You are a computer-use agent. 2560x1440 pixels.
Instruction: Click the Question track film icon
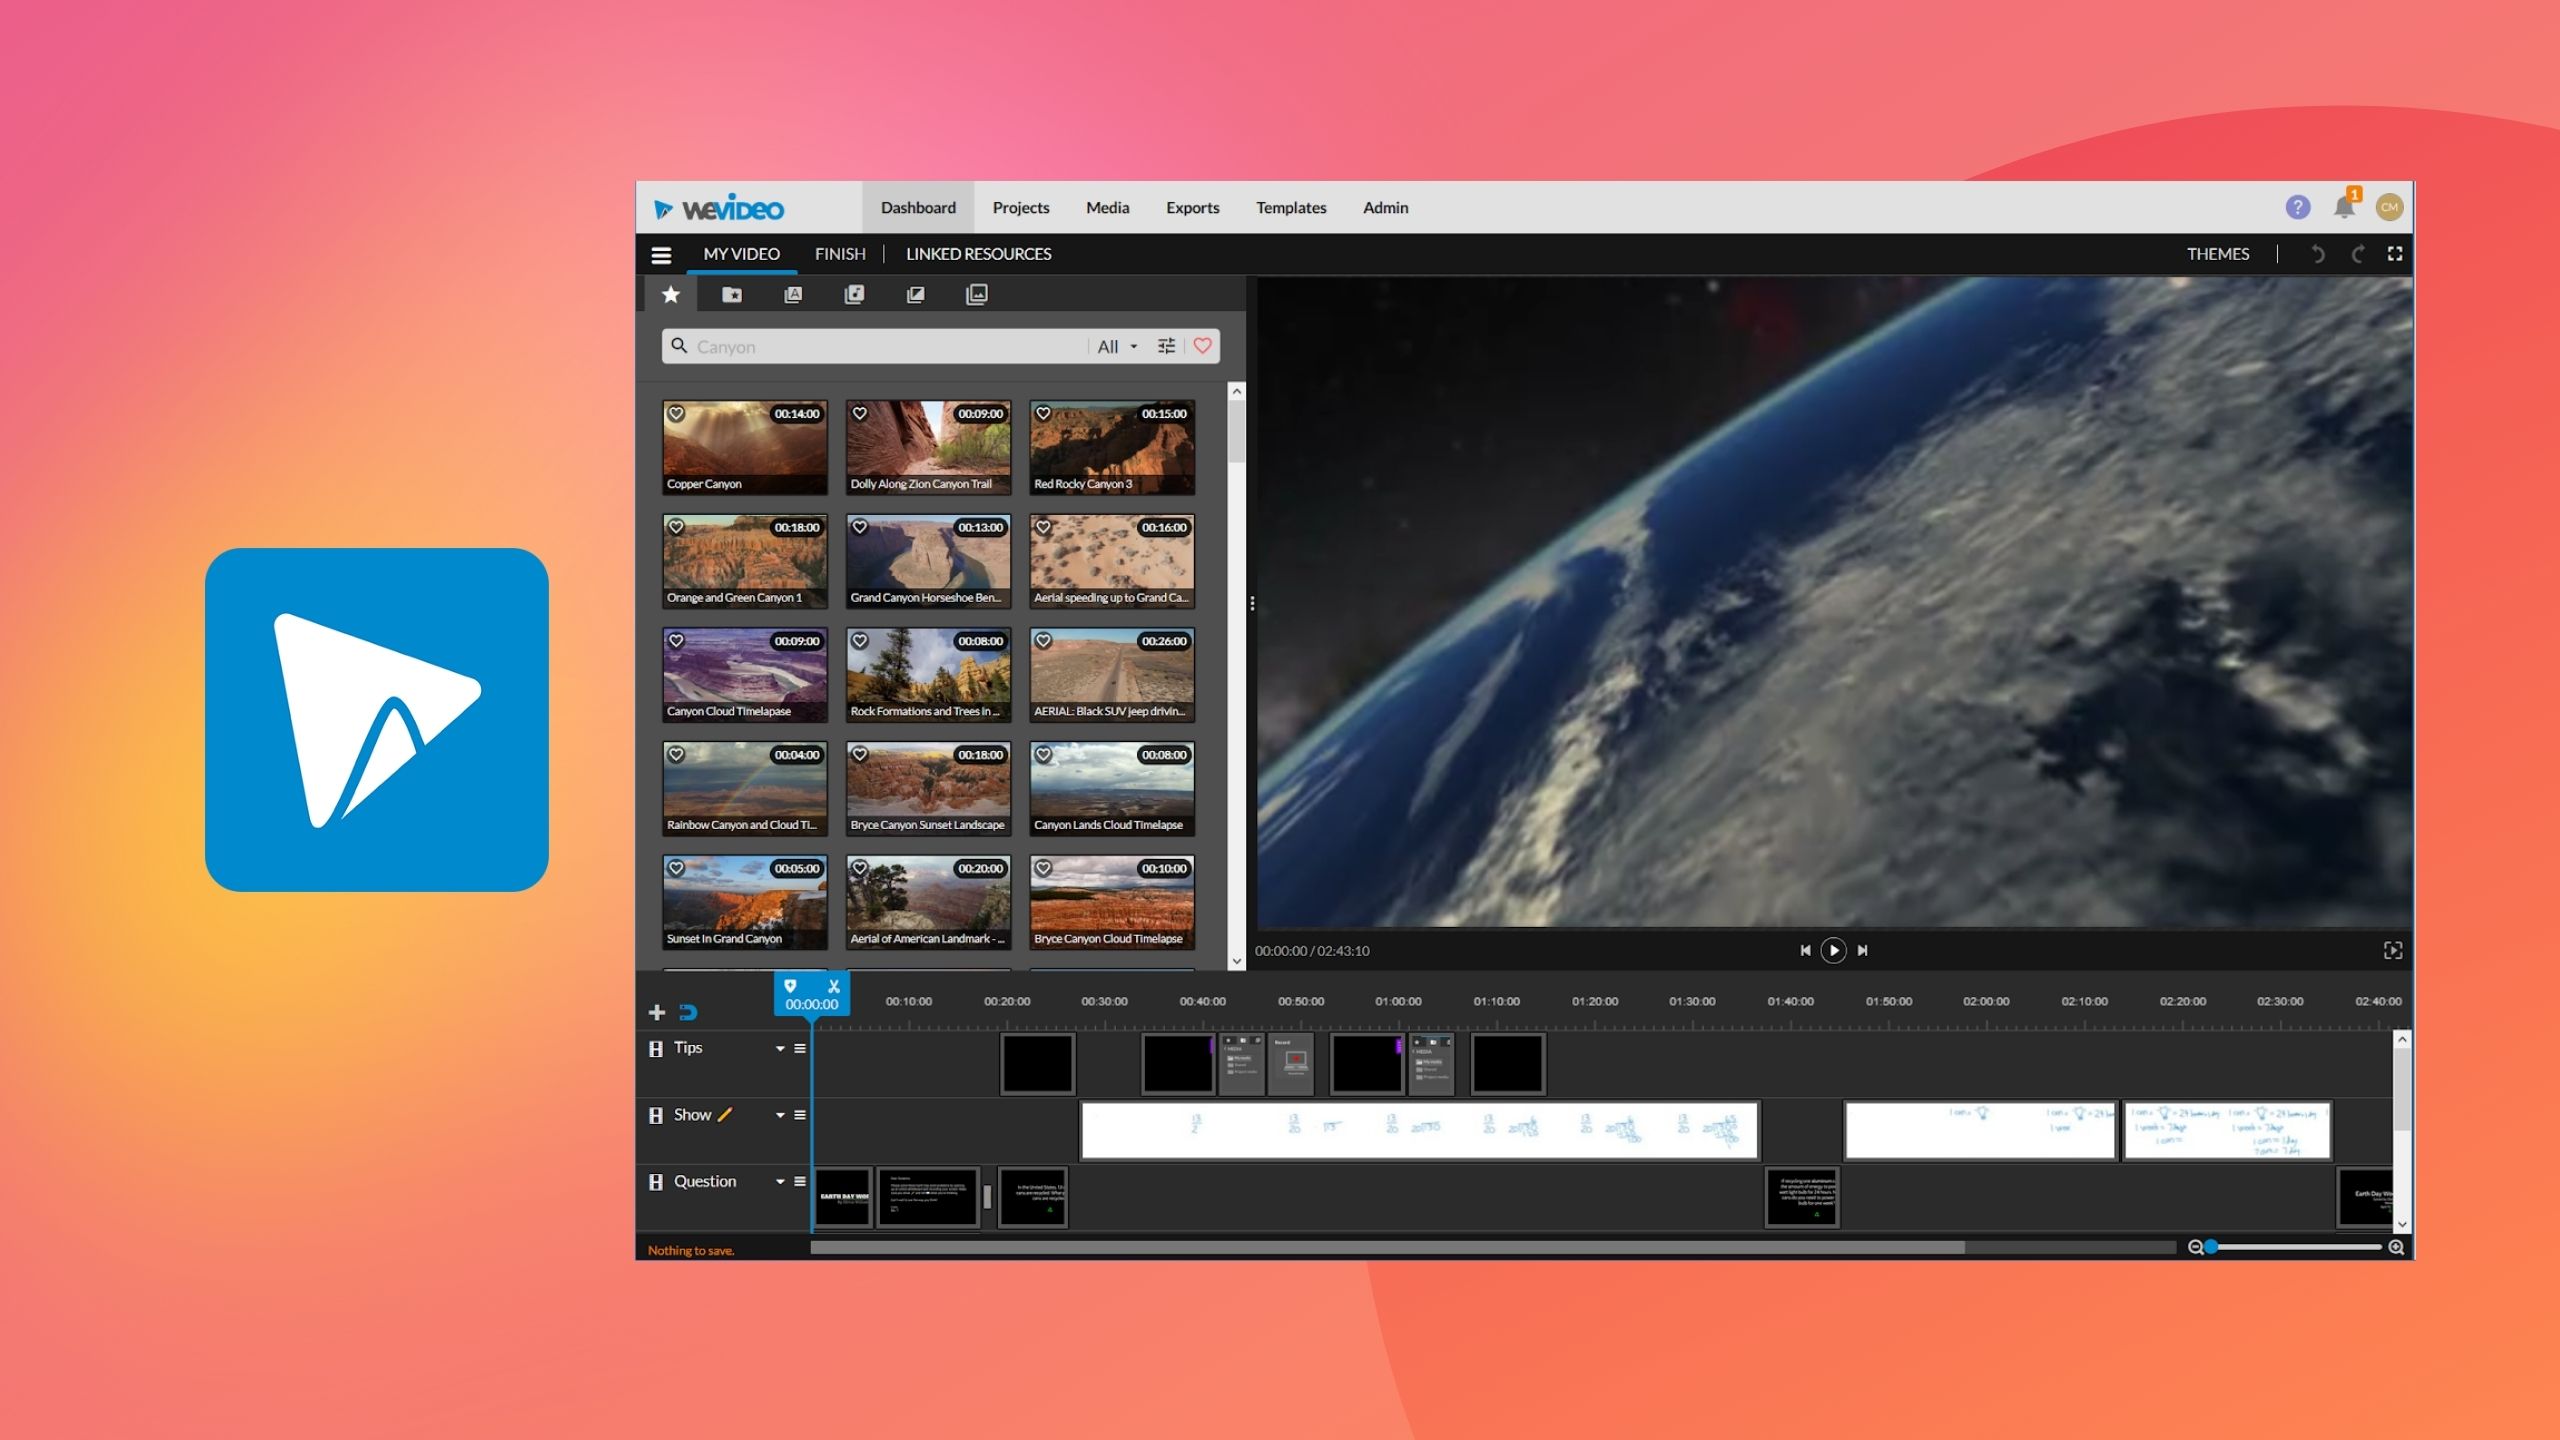point(656,1182)
